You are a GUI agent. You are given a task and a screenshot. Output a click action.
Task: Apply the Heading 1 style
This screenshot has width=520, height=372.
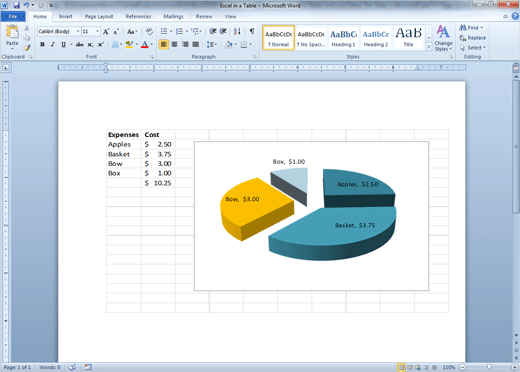(x=343, y=38)
